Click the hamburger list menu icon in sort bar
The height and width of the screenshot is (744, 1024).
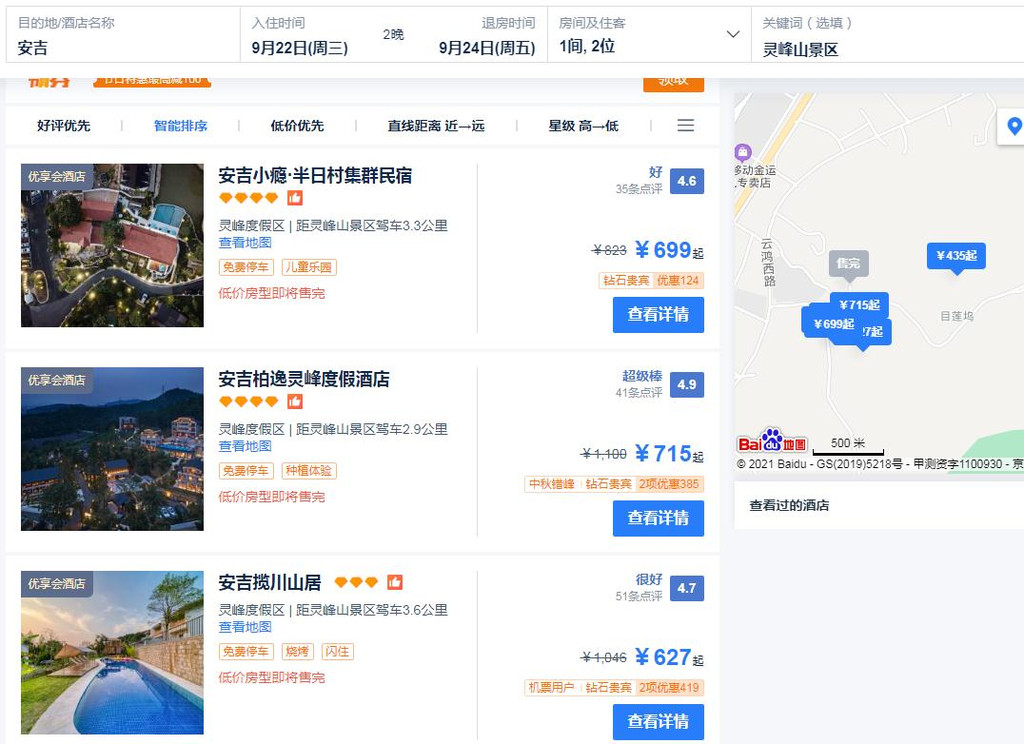point(685,125)
